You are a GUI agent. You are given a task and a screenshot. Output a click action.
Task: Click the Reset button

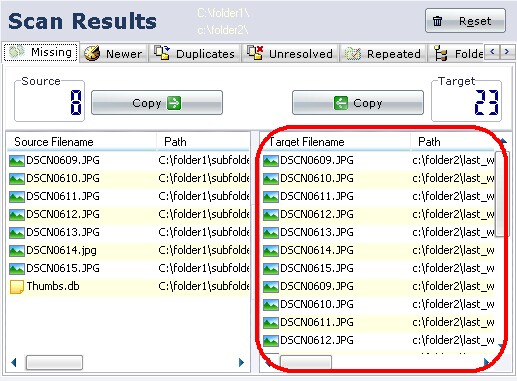(465, 21)
